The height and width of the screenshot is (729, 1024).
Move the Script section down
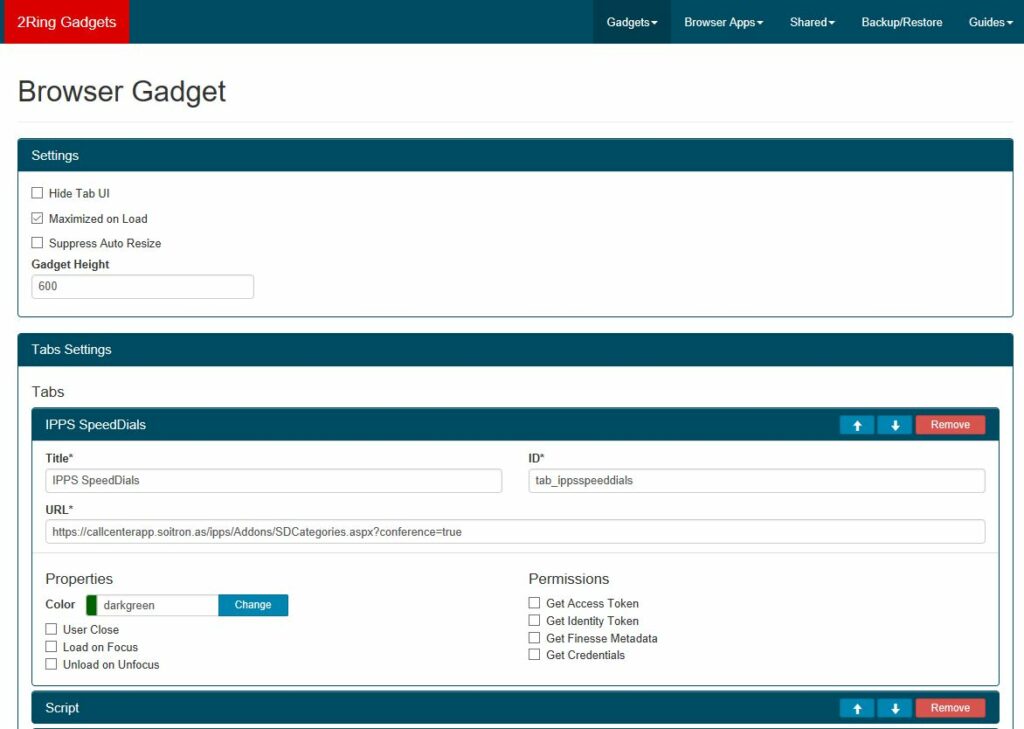coord(894,707)
